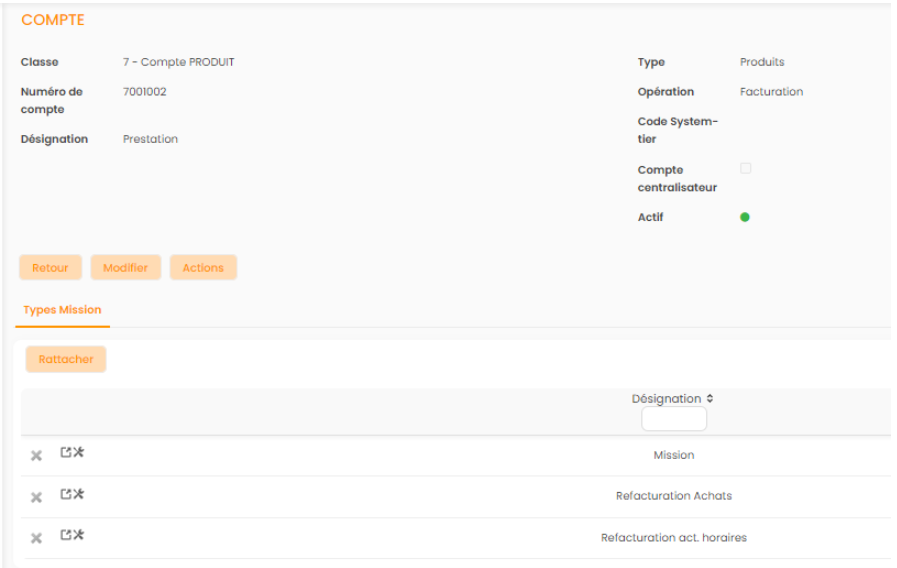This screenshot has height=568, width=897.
Task: Switch to the Types Mission tab
Action: [62, 310]
